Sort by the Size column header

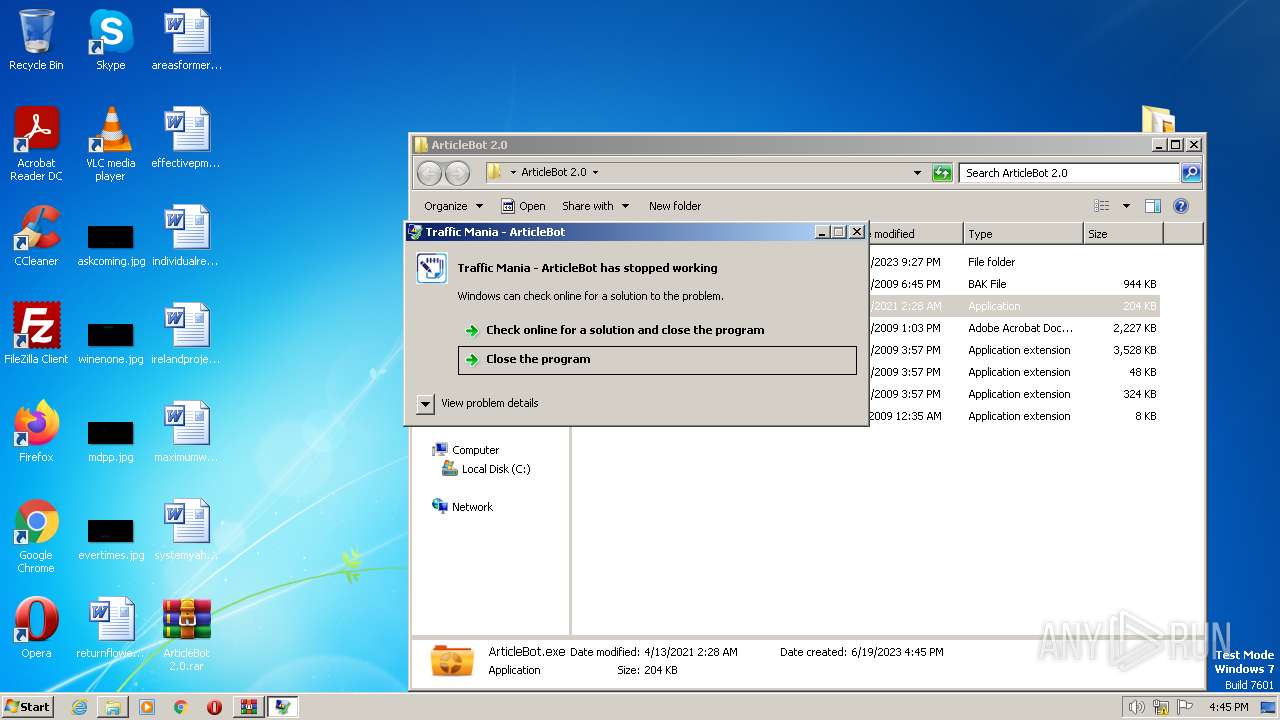tap(1123, 234)
